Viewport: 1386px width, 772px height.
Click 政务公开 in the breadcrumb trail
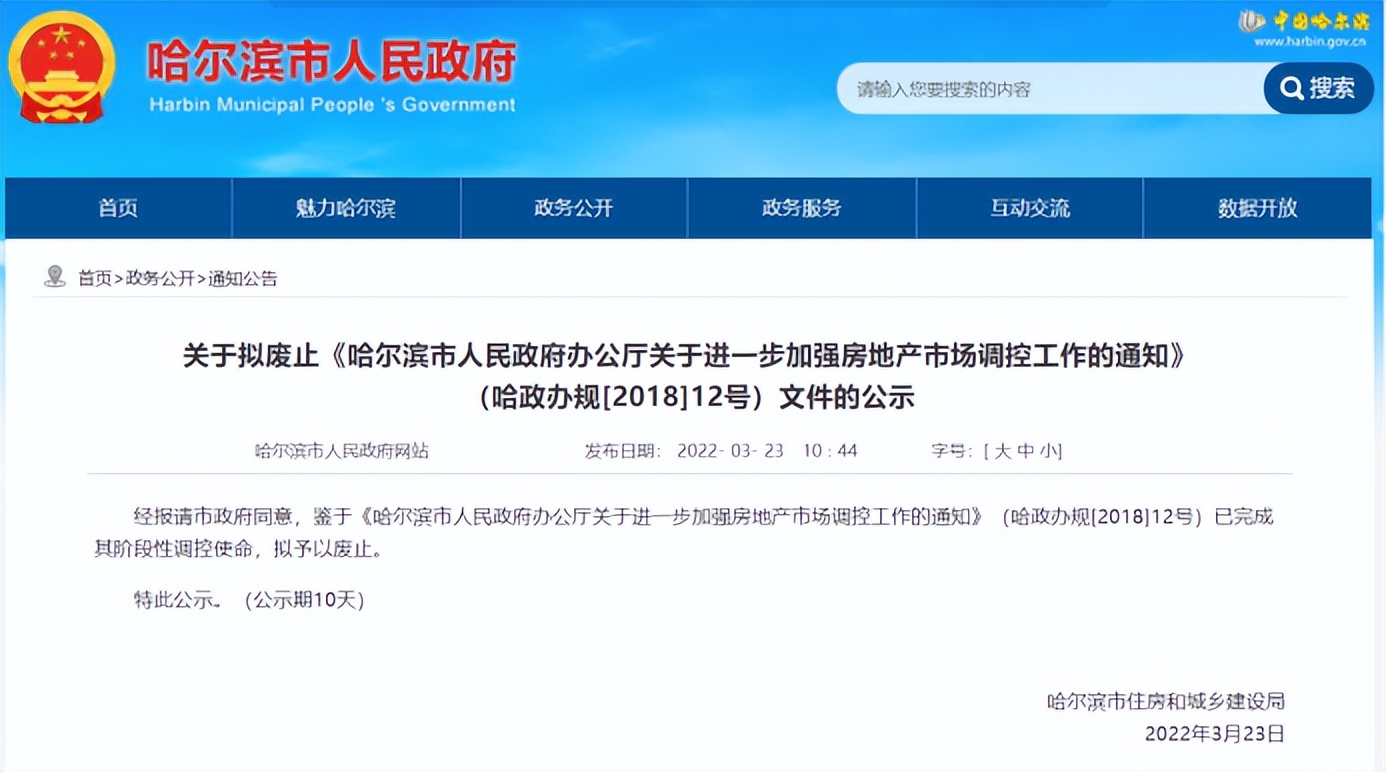160,279
